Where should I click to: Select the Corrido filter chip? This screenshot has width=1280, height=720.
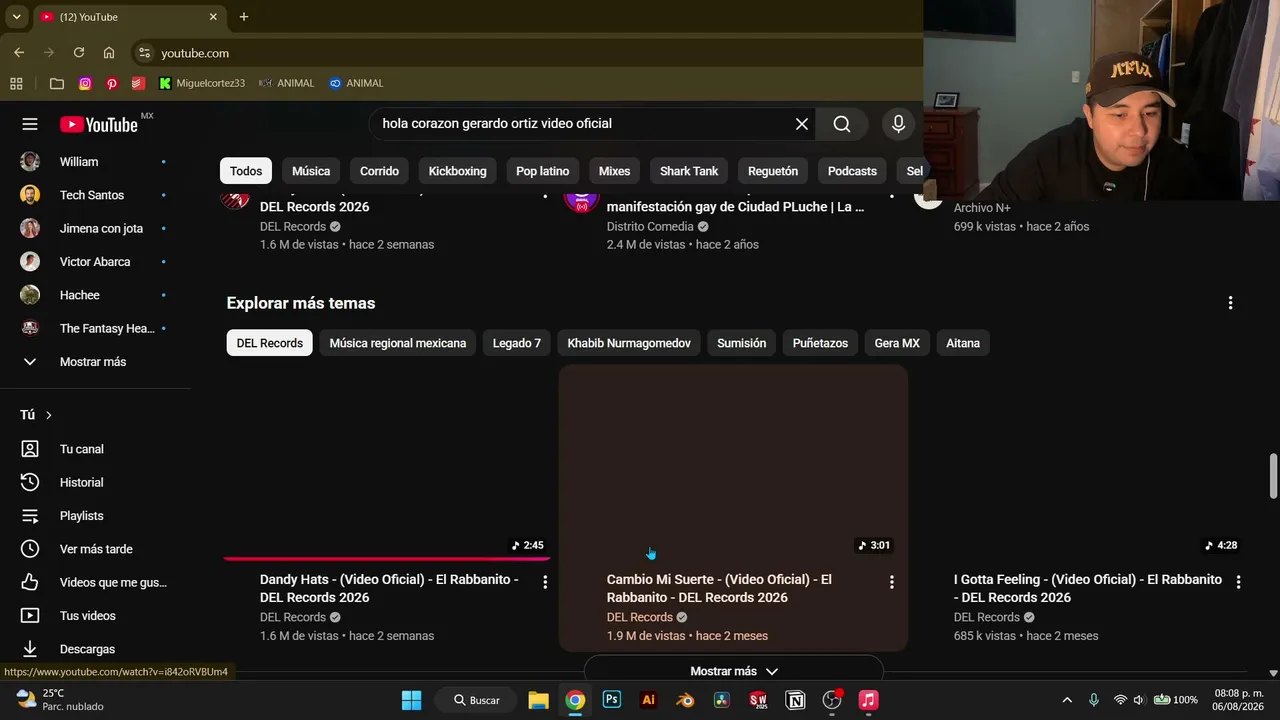point(380,171)
